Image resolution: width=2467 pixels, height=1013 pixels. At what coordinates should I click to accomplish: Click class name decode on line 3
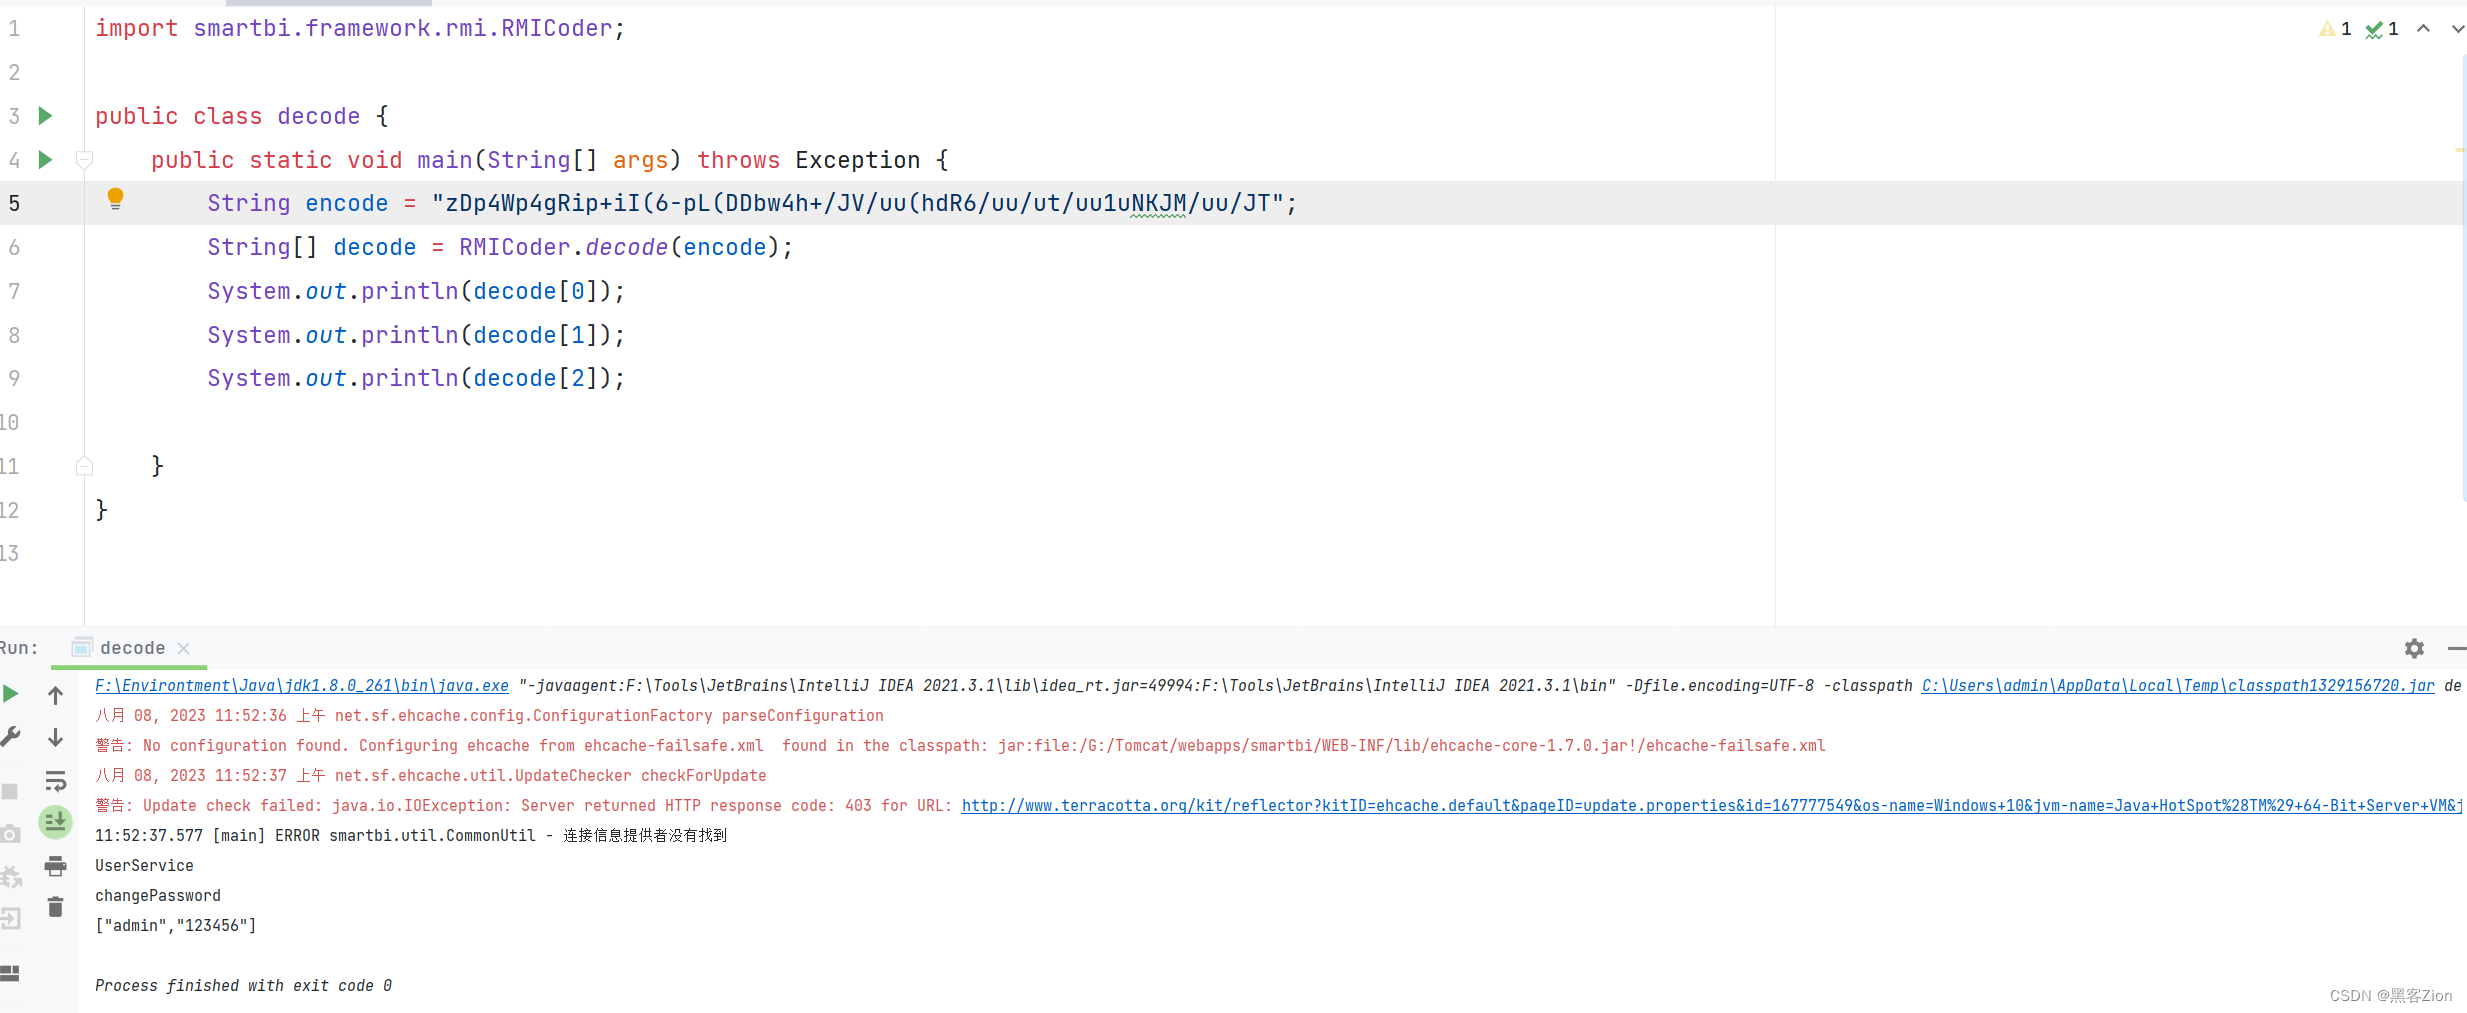318,116
